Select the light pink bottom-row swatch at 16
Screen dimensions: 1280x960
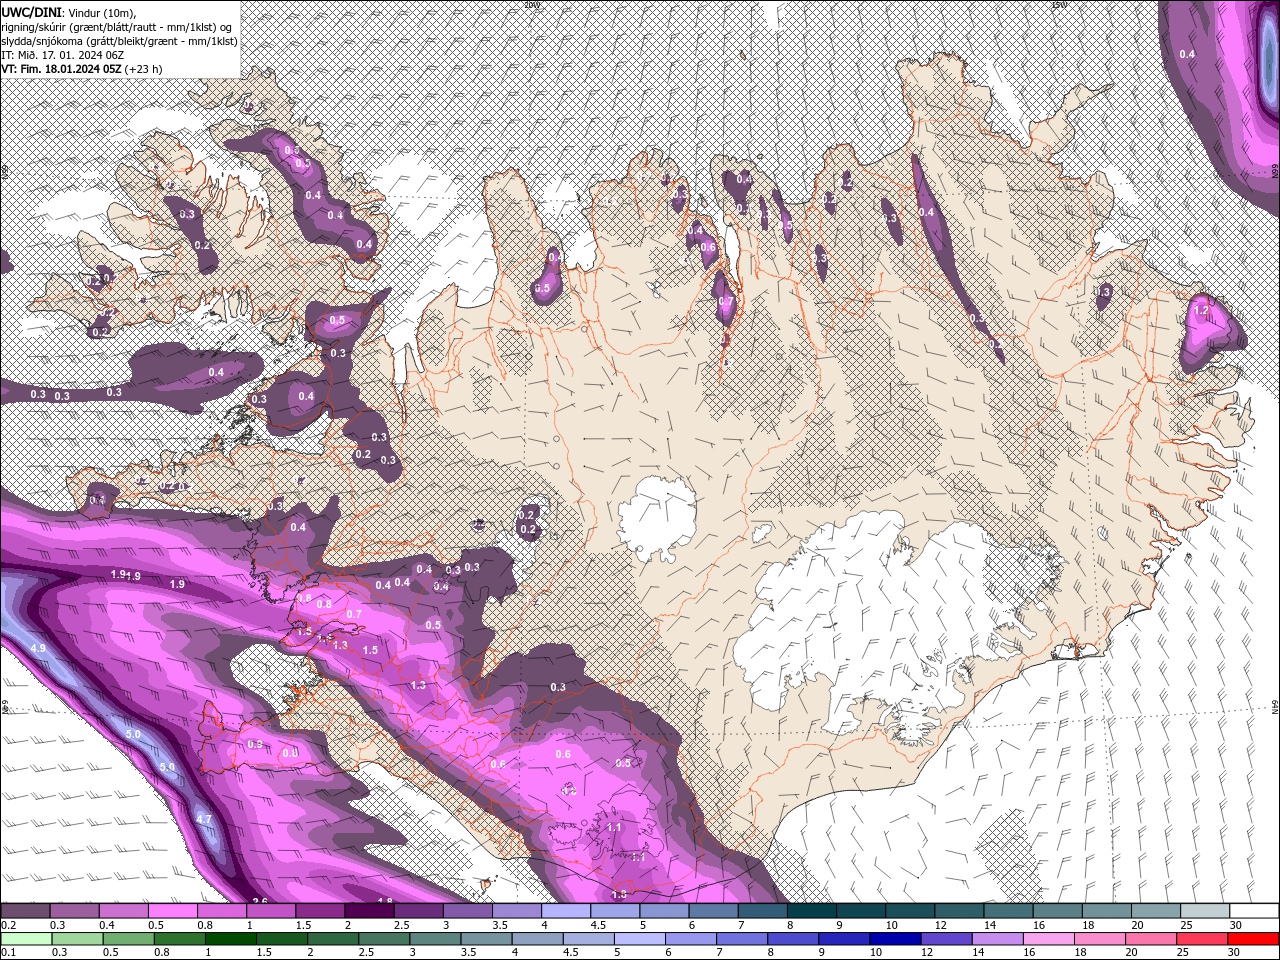1047,939
